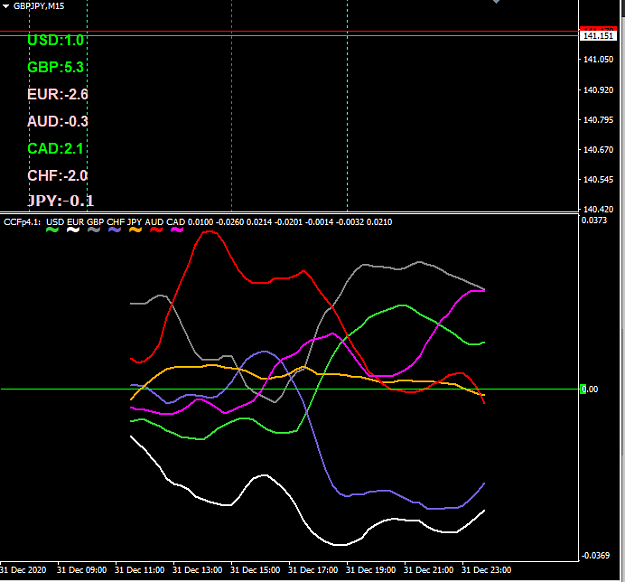Click the 31 Dec 21:00 time label
This screenshot has height=582, width=625.
(428, 570)
